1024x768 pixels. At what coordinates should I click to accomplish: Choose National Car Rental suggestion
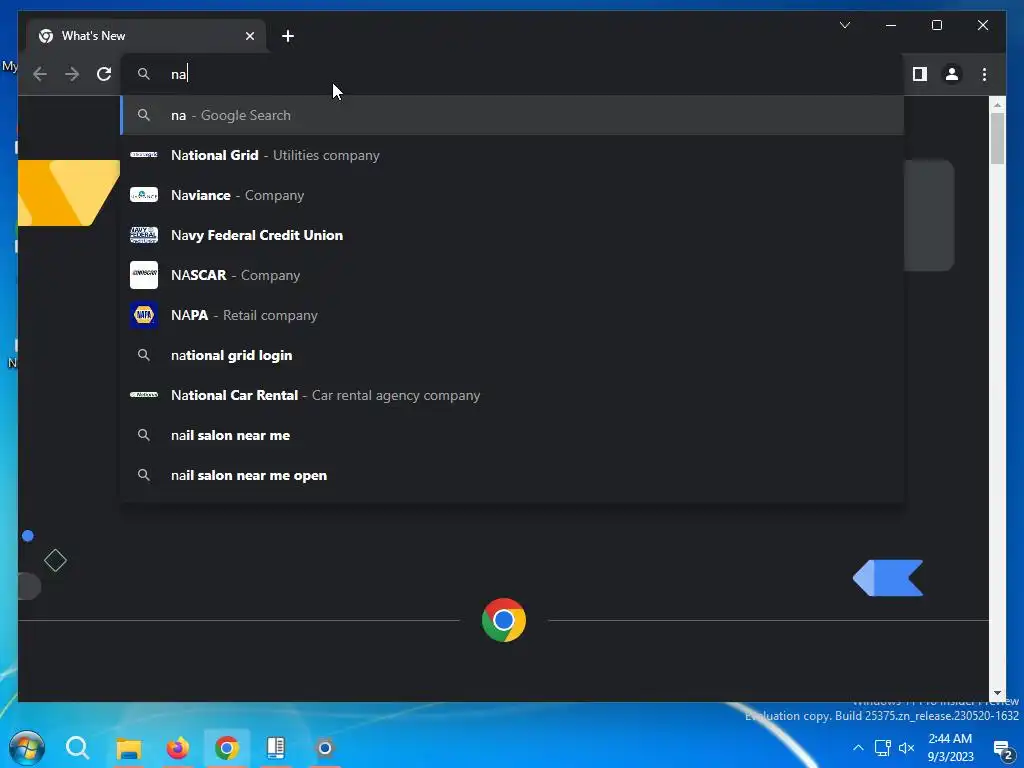512,395
